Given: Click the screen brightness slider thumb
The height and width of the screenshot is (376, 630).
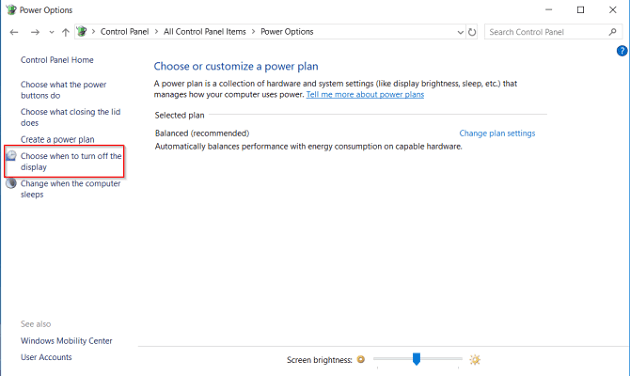Looking at the screenshot, I should 416,359.
